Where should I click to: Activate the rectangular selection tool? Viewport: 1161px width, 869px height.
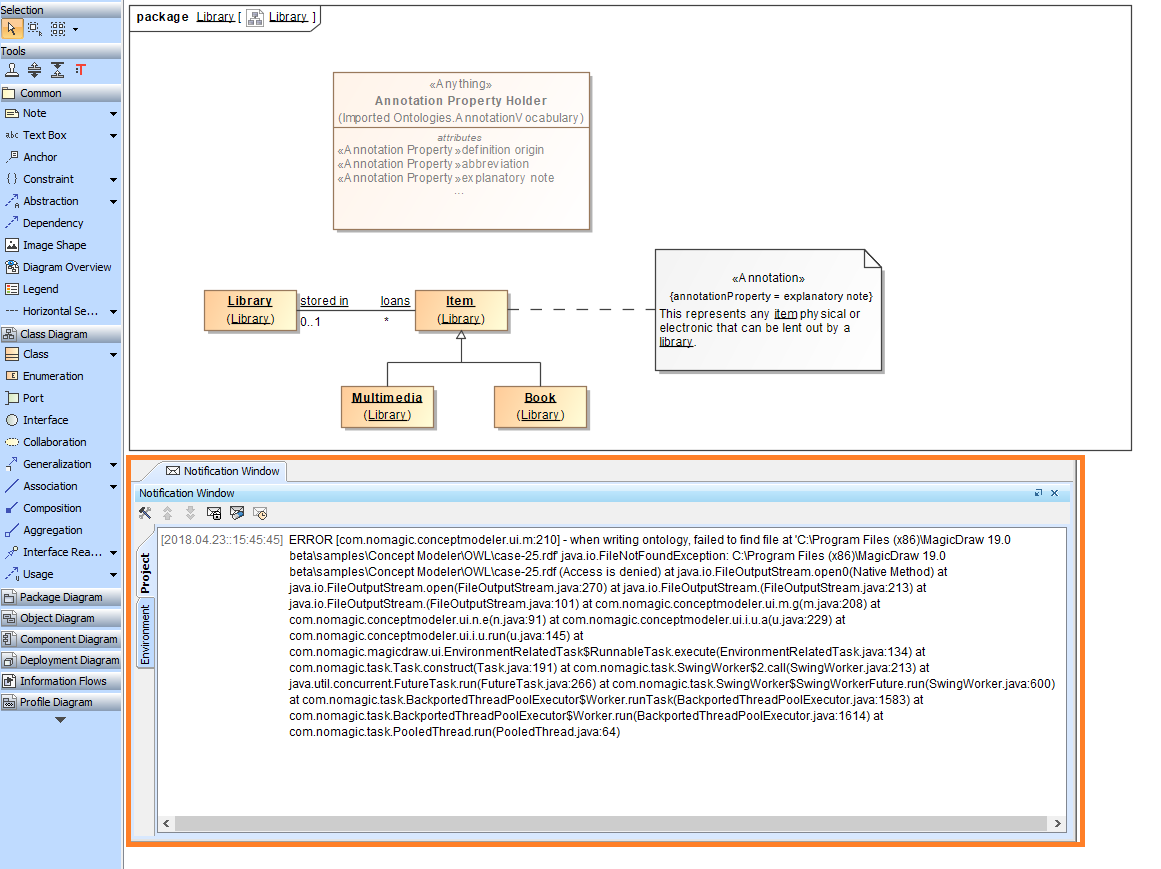click(34, 28)
